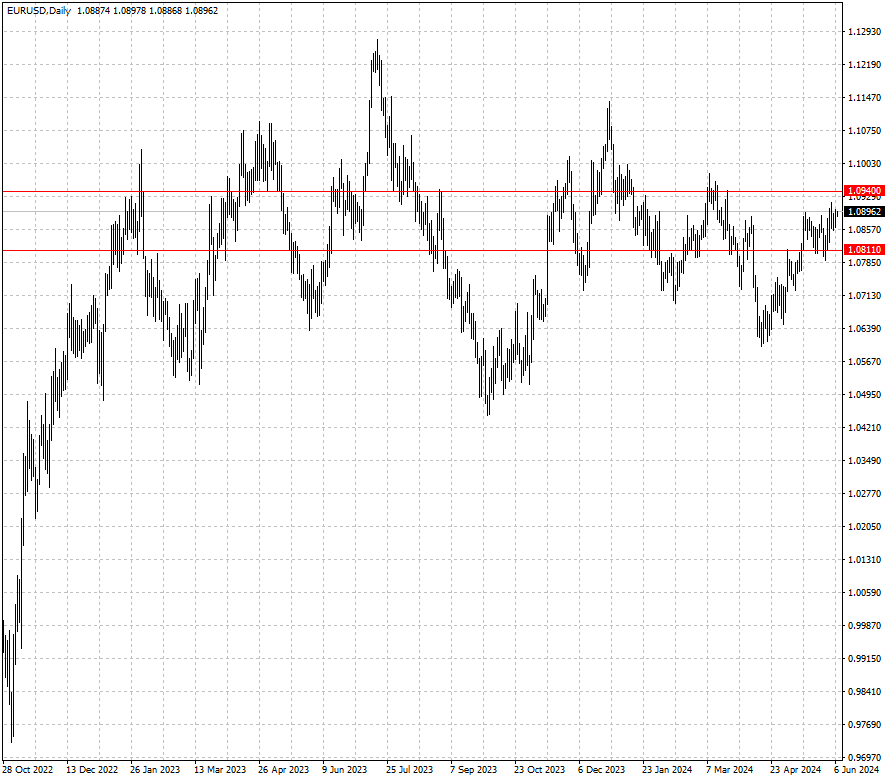The width and height of the screenshot is (888, 781).
Task: Click the EURUSD,Daily chart title text
Action: pyautogui.click(x=39, y=11)
